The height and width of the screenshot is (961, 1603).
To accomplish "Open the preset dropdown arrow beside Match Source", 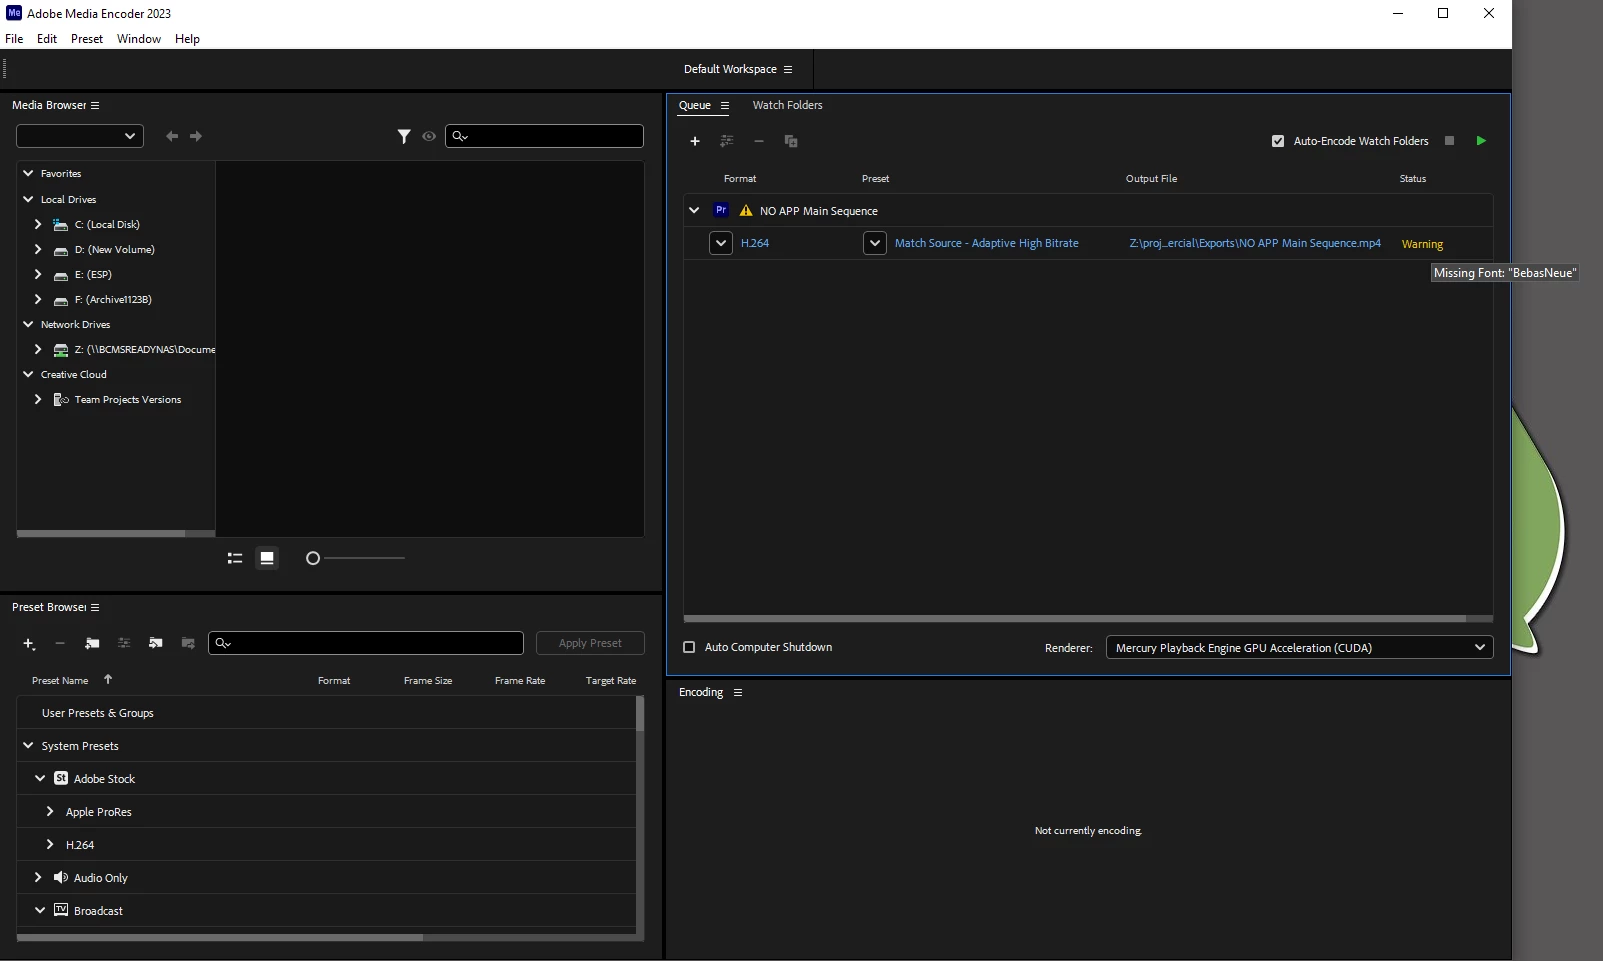I will point(875,243).
